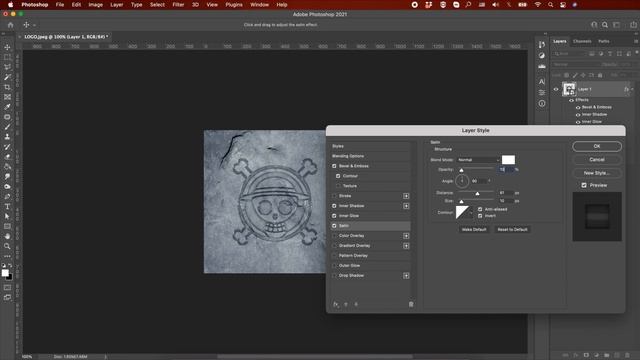This screenshot has width=640, height=360.
Task: Toggle the Inner Glow checkbox
Action: pos(334,216)
